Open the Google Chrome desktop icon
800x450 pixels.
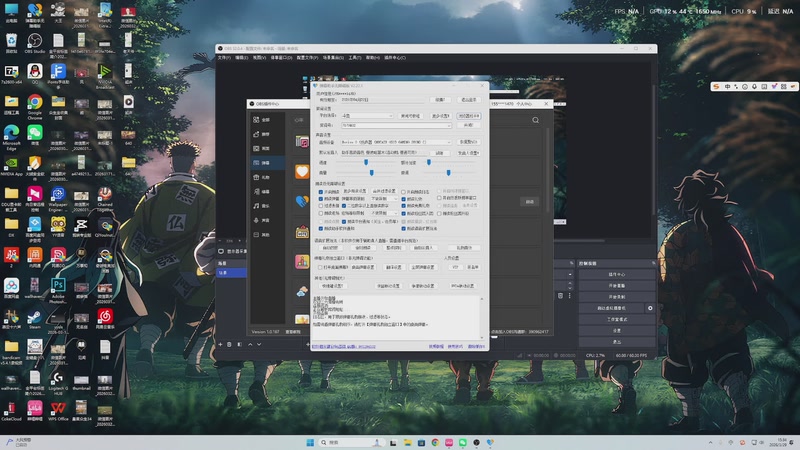[x=34, y=102]
